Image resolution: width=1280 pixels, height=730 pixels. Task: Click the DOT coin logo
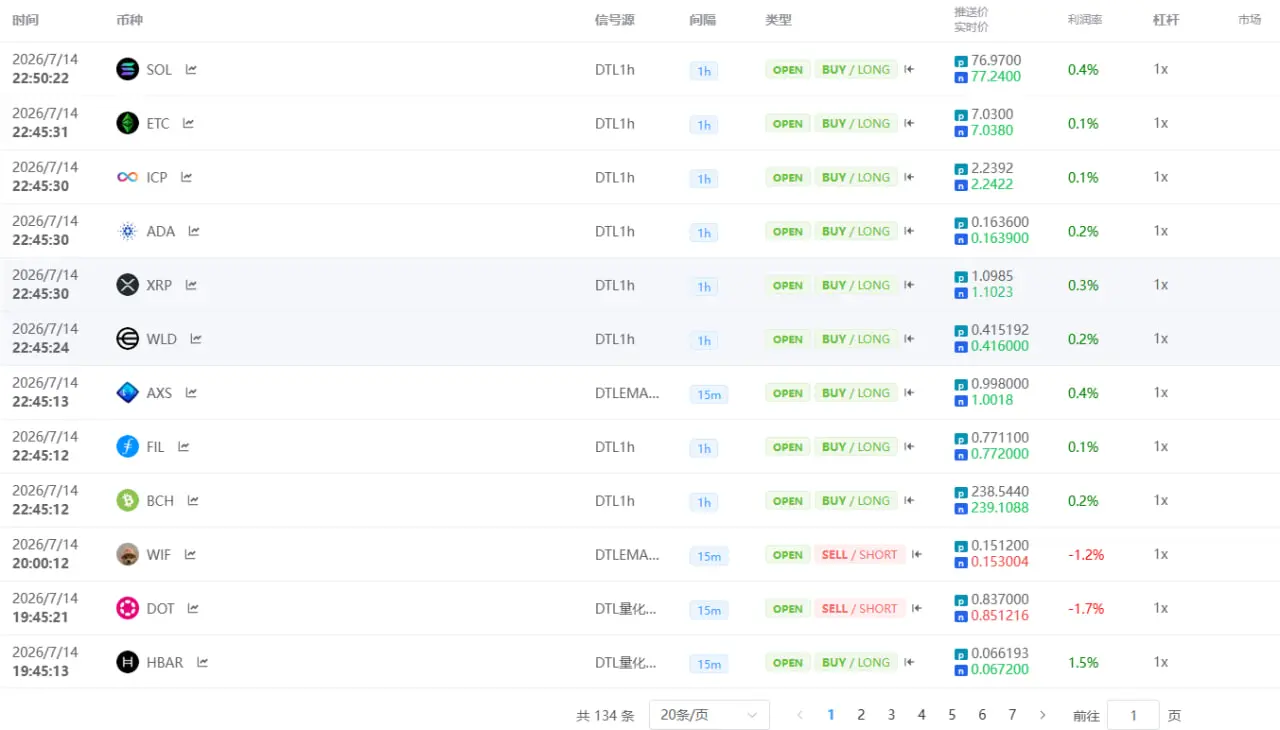[127, 608]
